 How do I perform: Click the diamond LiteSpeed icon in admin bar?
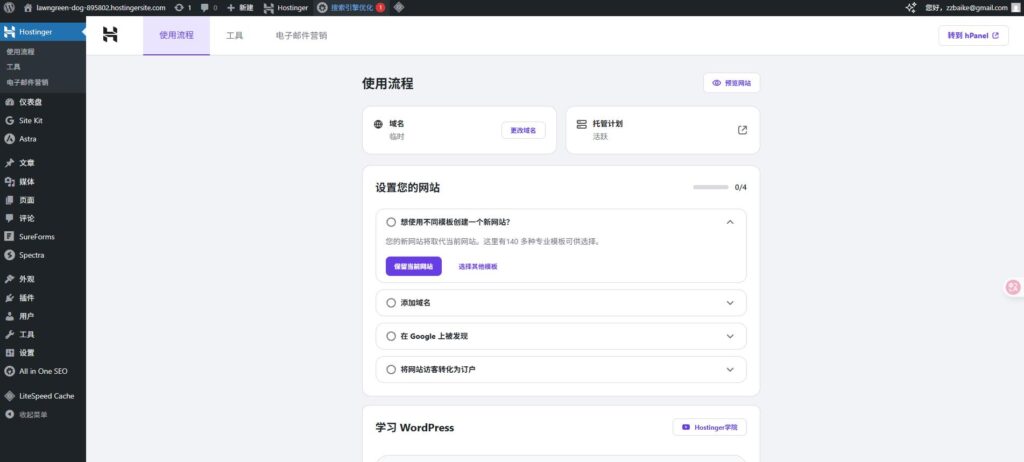(398, 8)
